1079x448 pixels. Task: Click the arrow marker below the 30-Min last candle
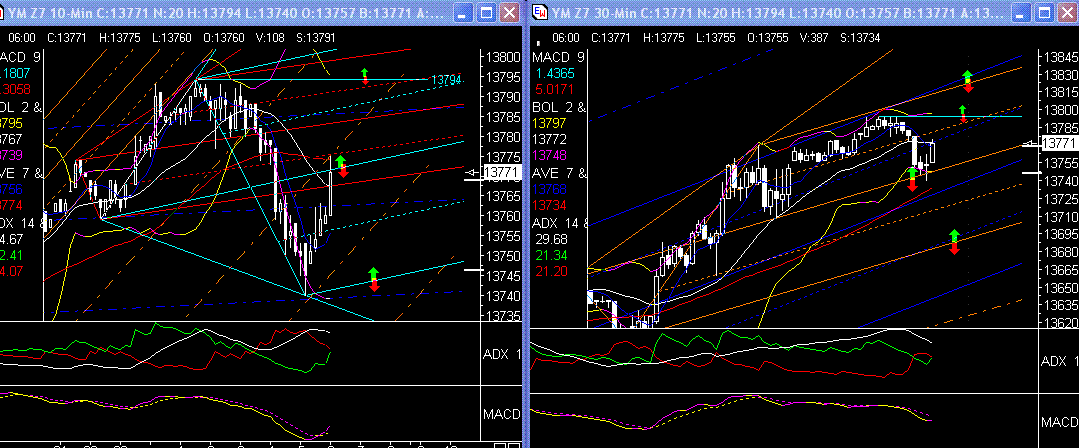pos(912,179)
